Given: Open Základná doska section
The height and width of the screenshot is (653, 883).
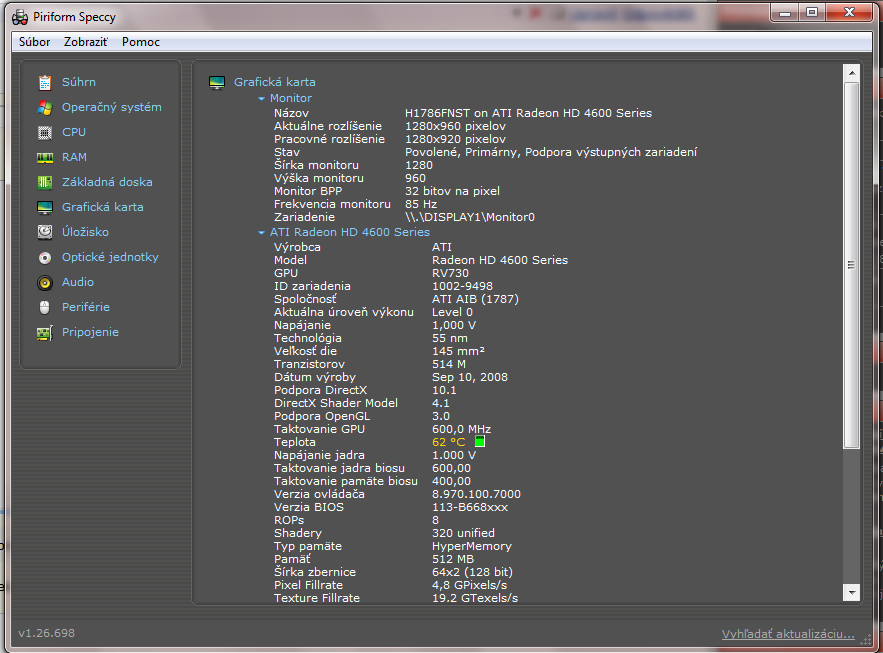Looking at the screenshot, I should (107, 182).
